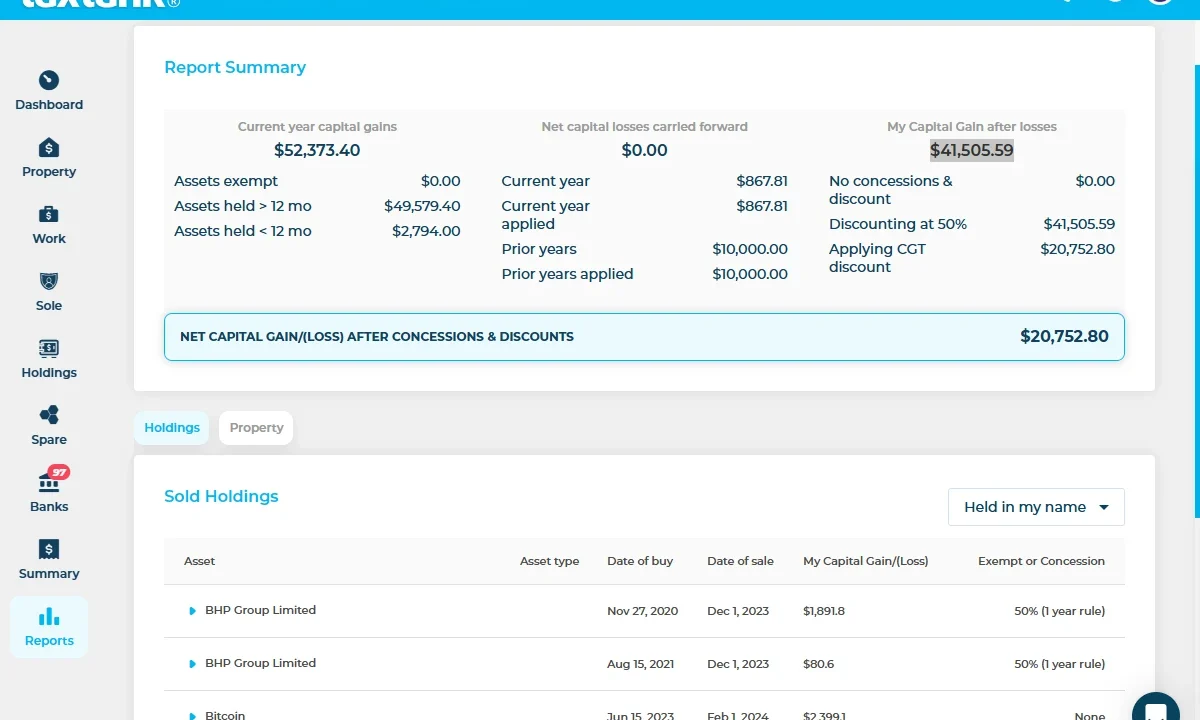The image size is (1200, 720).
Task: Open the Work briefcase icon
Action: coord(49,215)
